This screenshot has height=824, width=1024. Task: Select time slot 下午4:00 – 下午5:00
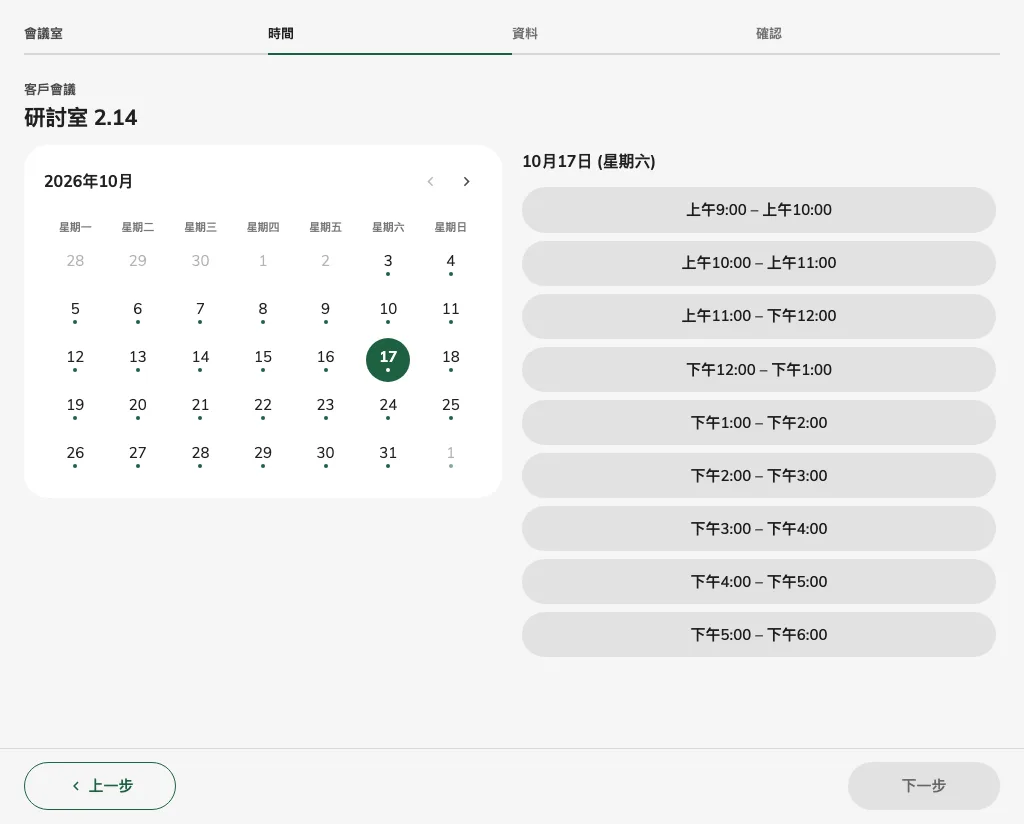[x=759, y=581]
